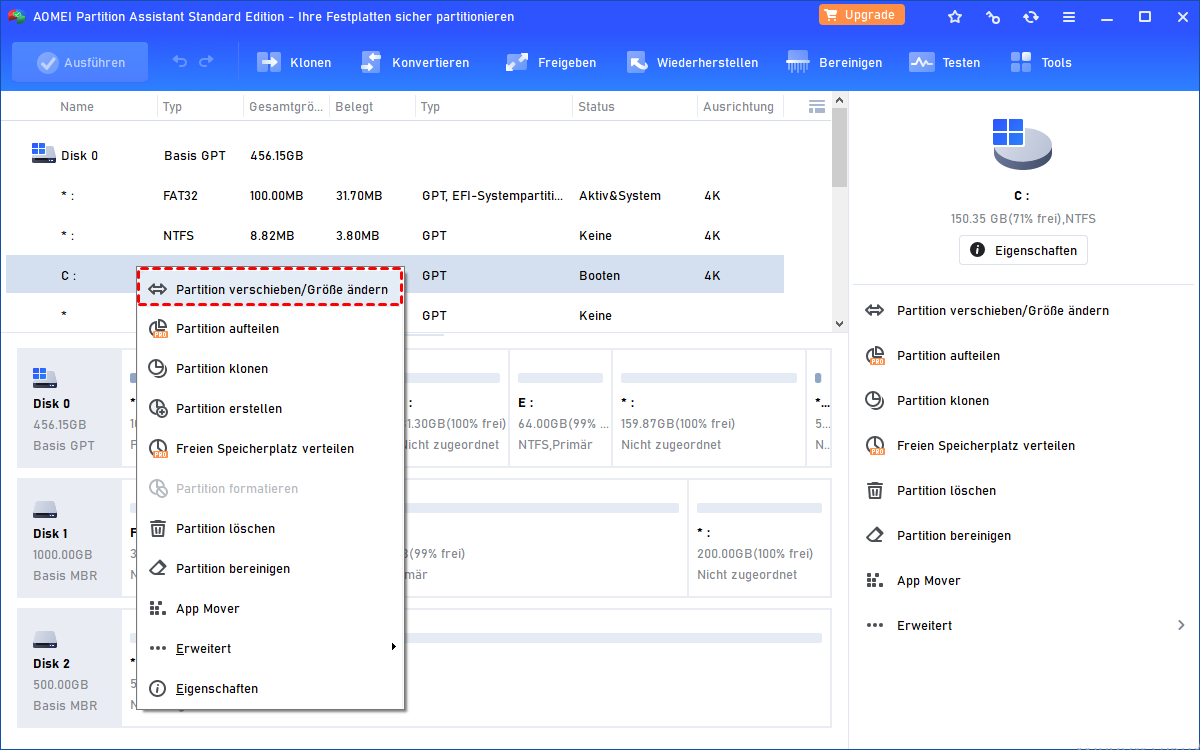
Task: Select Disk 0 row in partition table
Action: (395, 156)
